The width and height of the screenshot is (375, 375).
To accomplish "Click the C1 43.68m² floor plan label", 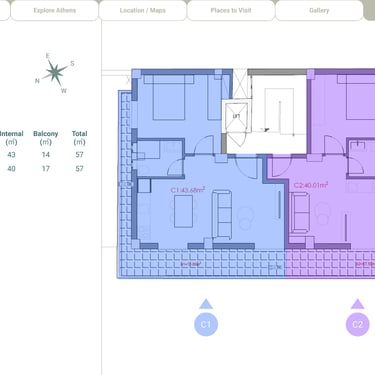I will click(188, 190).
